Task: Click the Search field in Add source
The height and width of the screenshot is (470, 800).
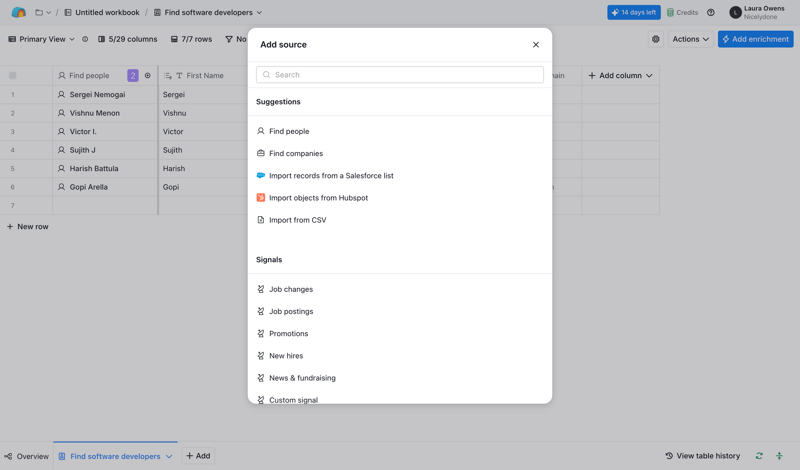Action: click(399, 75)
